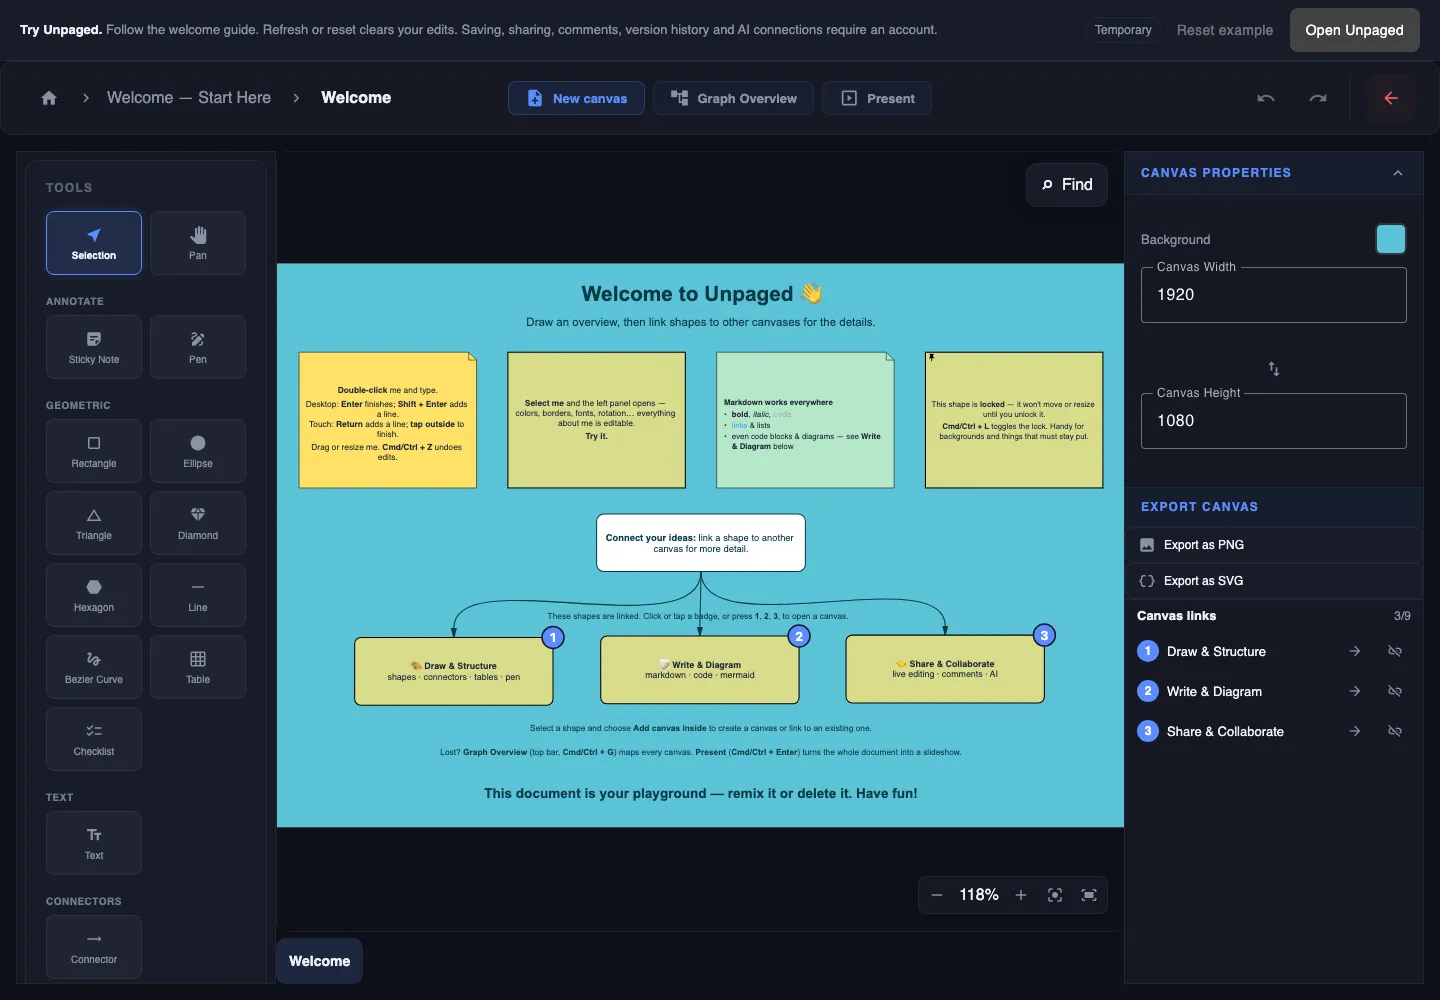Screen dimensions: 1440x1000
Task: Redo the last edit
Action: [1318, 98]
